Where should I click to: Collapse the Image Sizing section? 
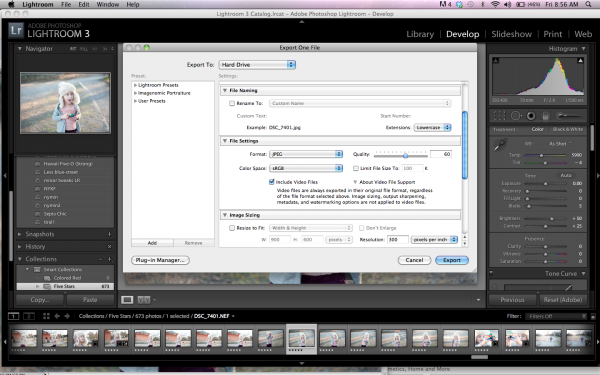[x=225, y=215]
